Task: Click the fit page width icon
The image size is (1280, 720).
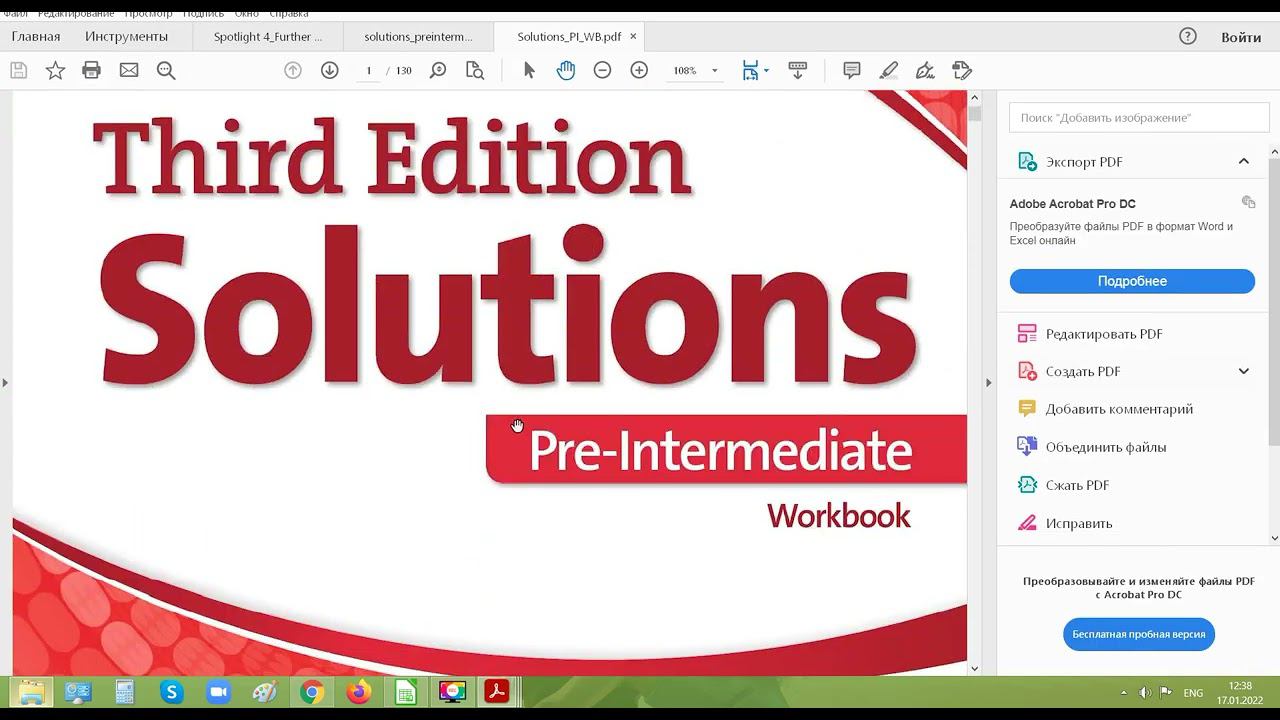Action: (x=750, y=70)
